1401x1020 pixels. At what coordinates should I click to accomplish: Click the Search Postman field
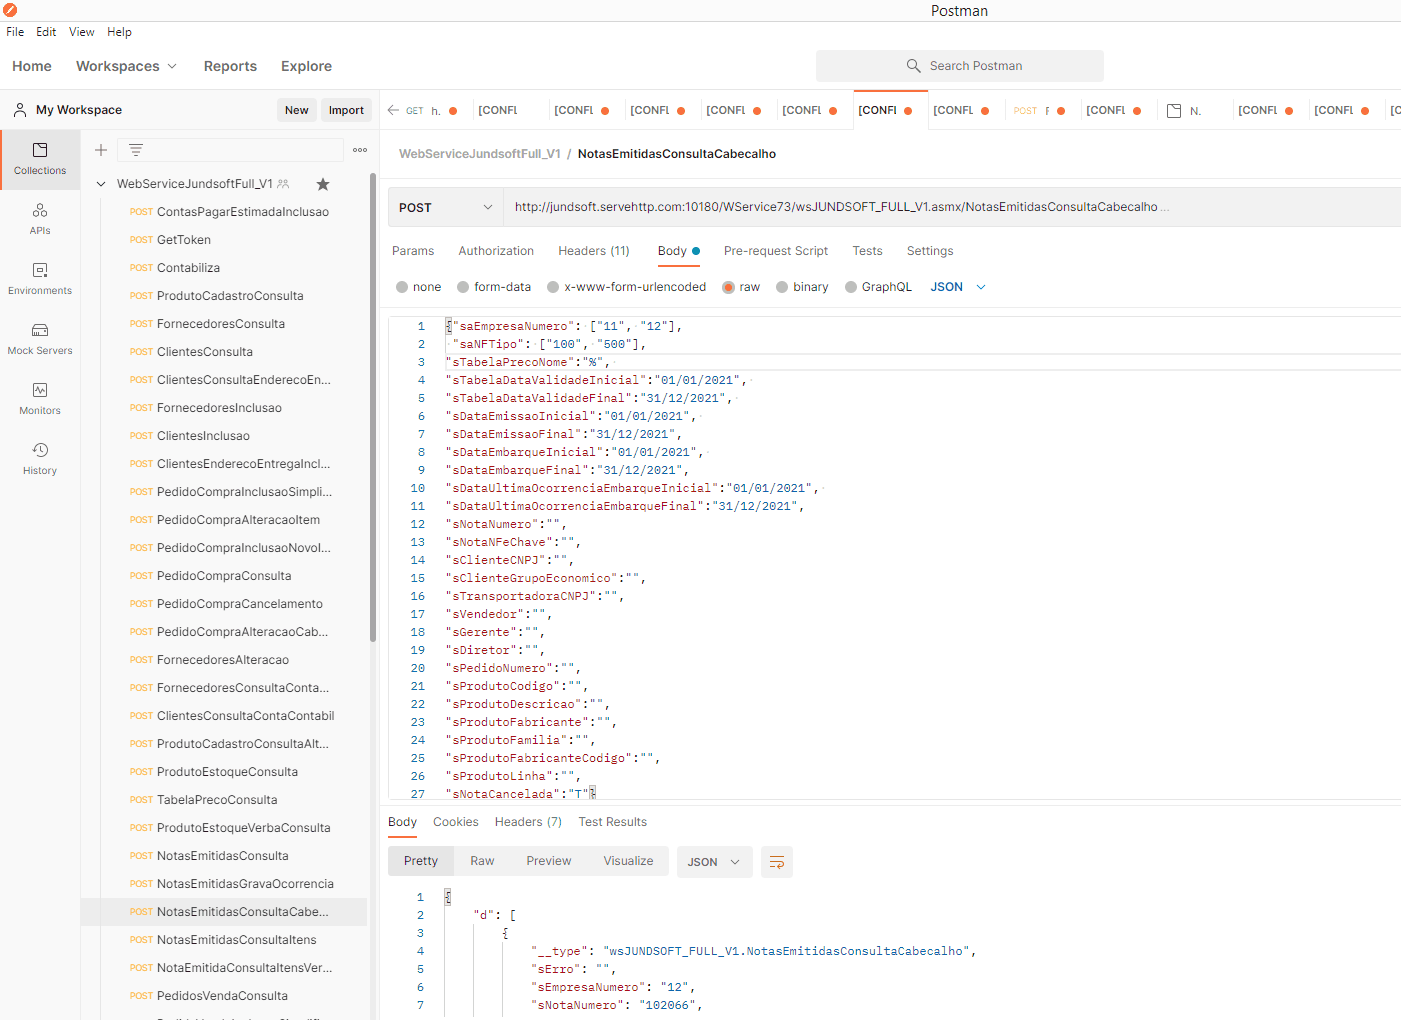click(960, 66)
